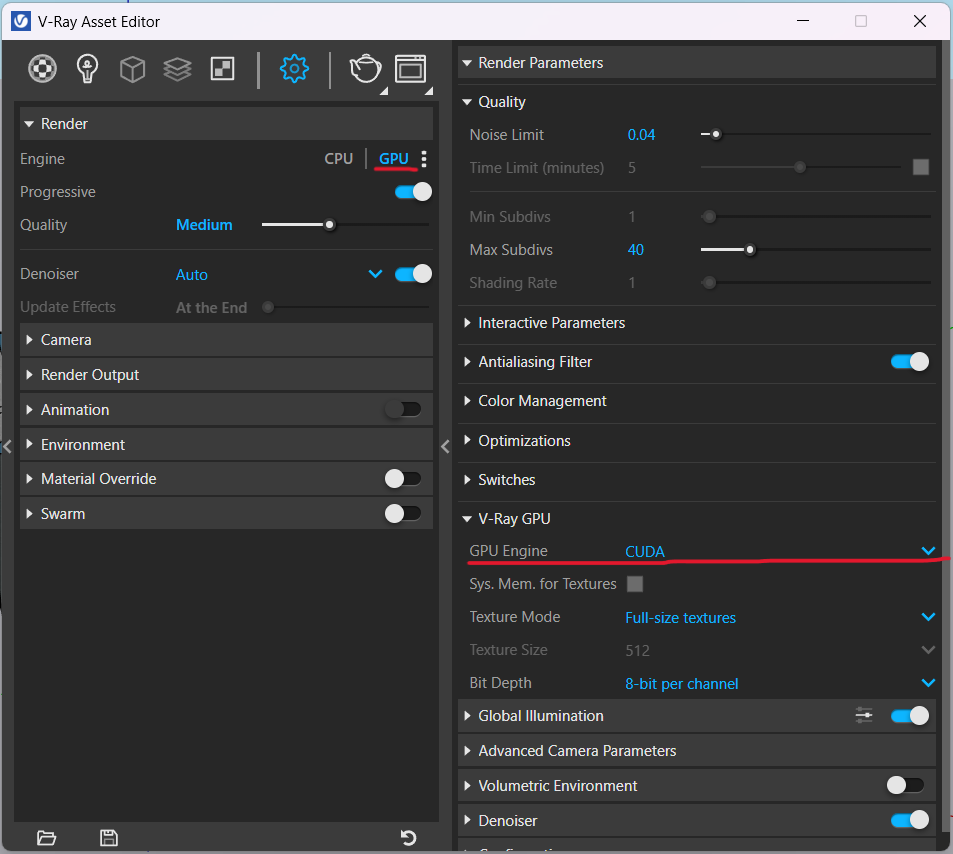Click the 8-bit per channel value
Viewport: 953px width, 854px height.
[681, 684]
